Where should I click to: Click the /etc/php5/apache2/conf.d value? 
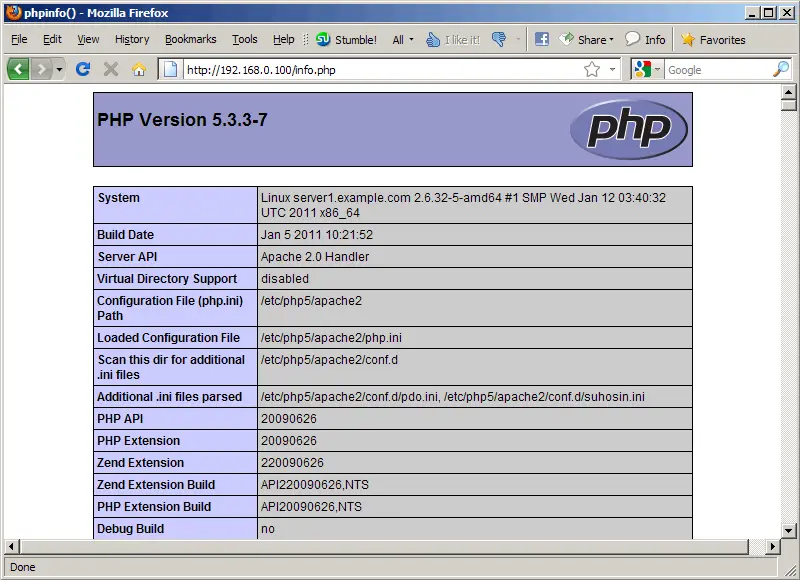click(329, 360)
